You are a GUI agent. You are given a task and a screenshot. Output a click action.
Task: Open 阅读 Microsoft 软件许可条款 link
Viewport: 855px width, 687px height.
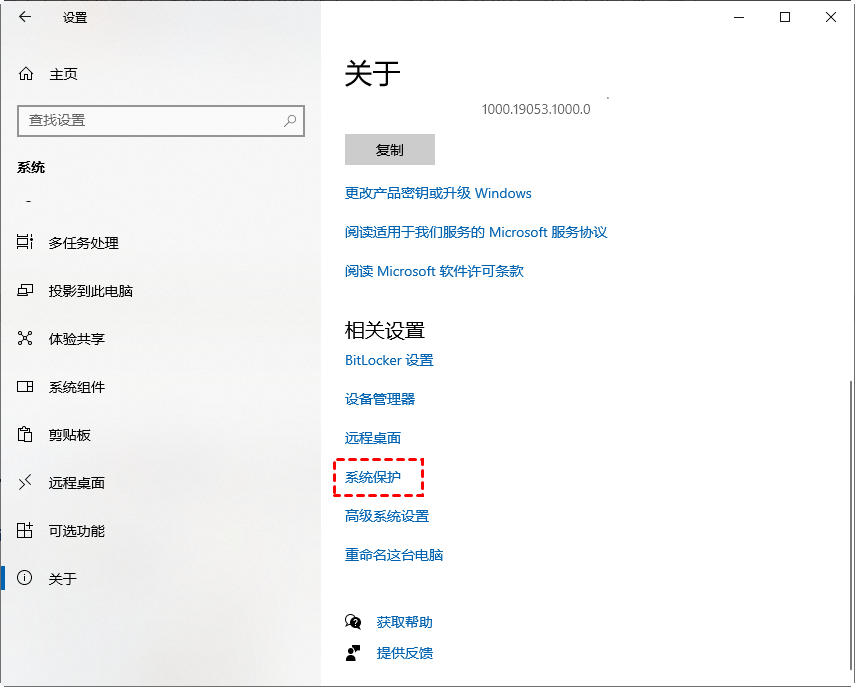pos(434,271)
